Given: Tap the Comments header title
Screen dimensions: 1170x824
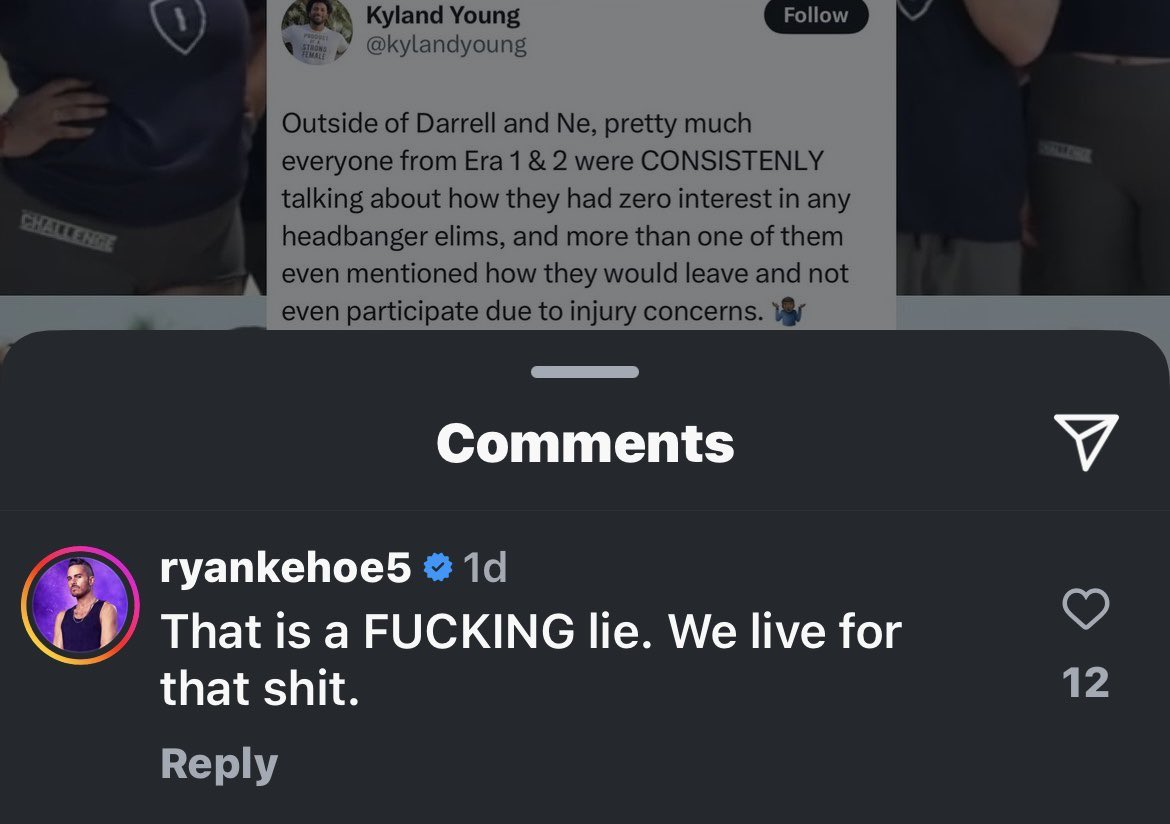Looking at the screenshot, I should coord(585,443).
